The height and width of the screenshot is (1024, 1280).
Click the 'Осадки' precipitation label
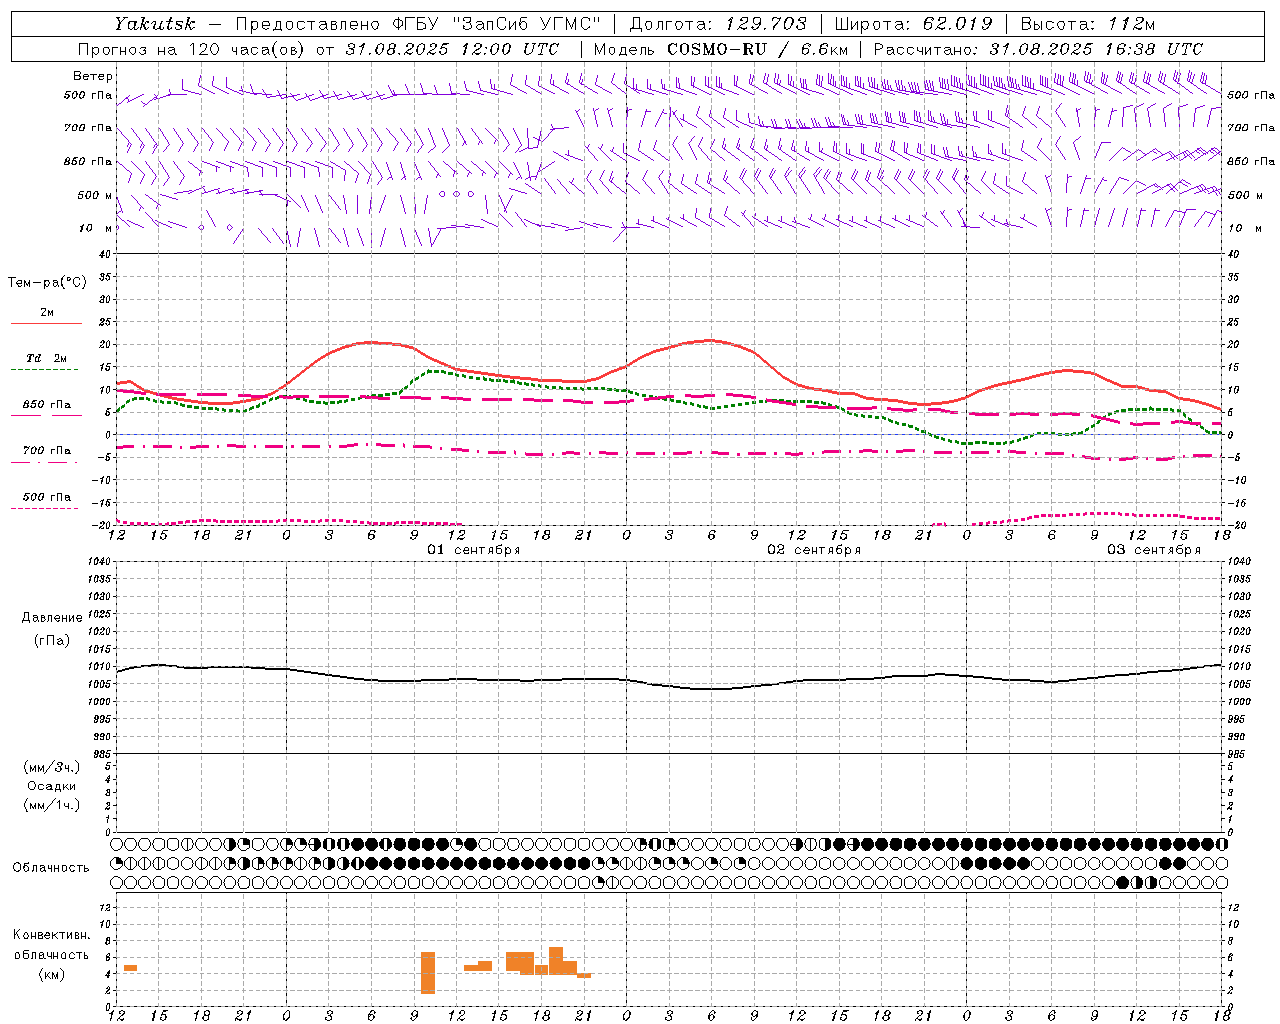coord(52,786)
